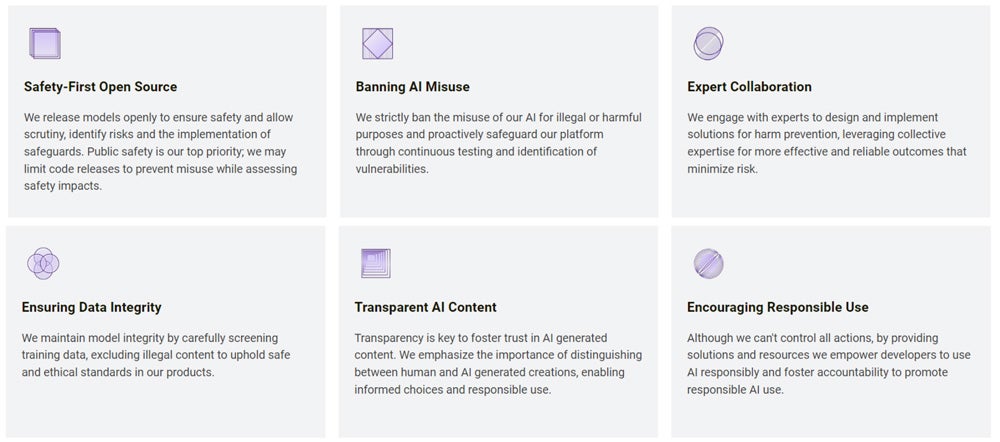1000x442 pixels.
Task: Open the Expert Collaboration heading
Action: [x=749, y=87]
